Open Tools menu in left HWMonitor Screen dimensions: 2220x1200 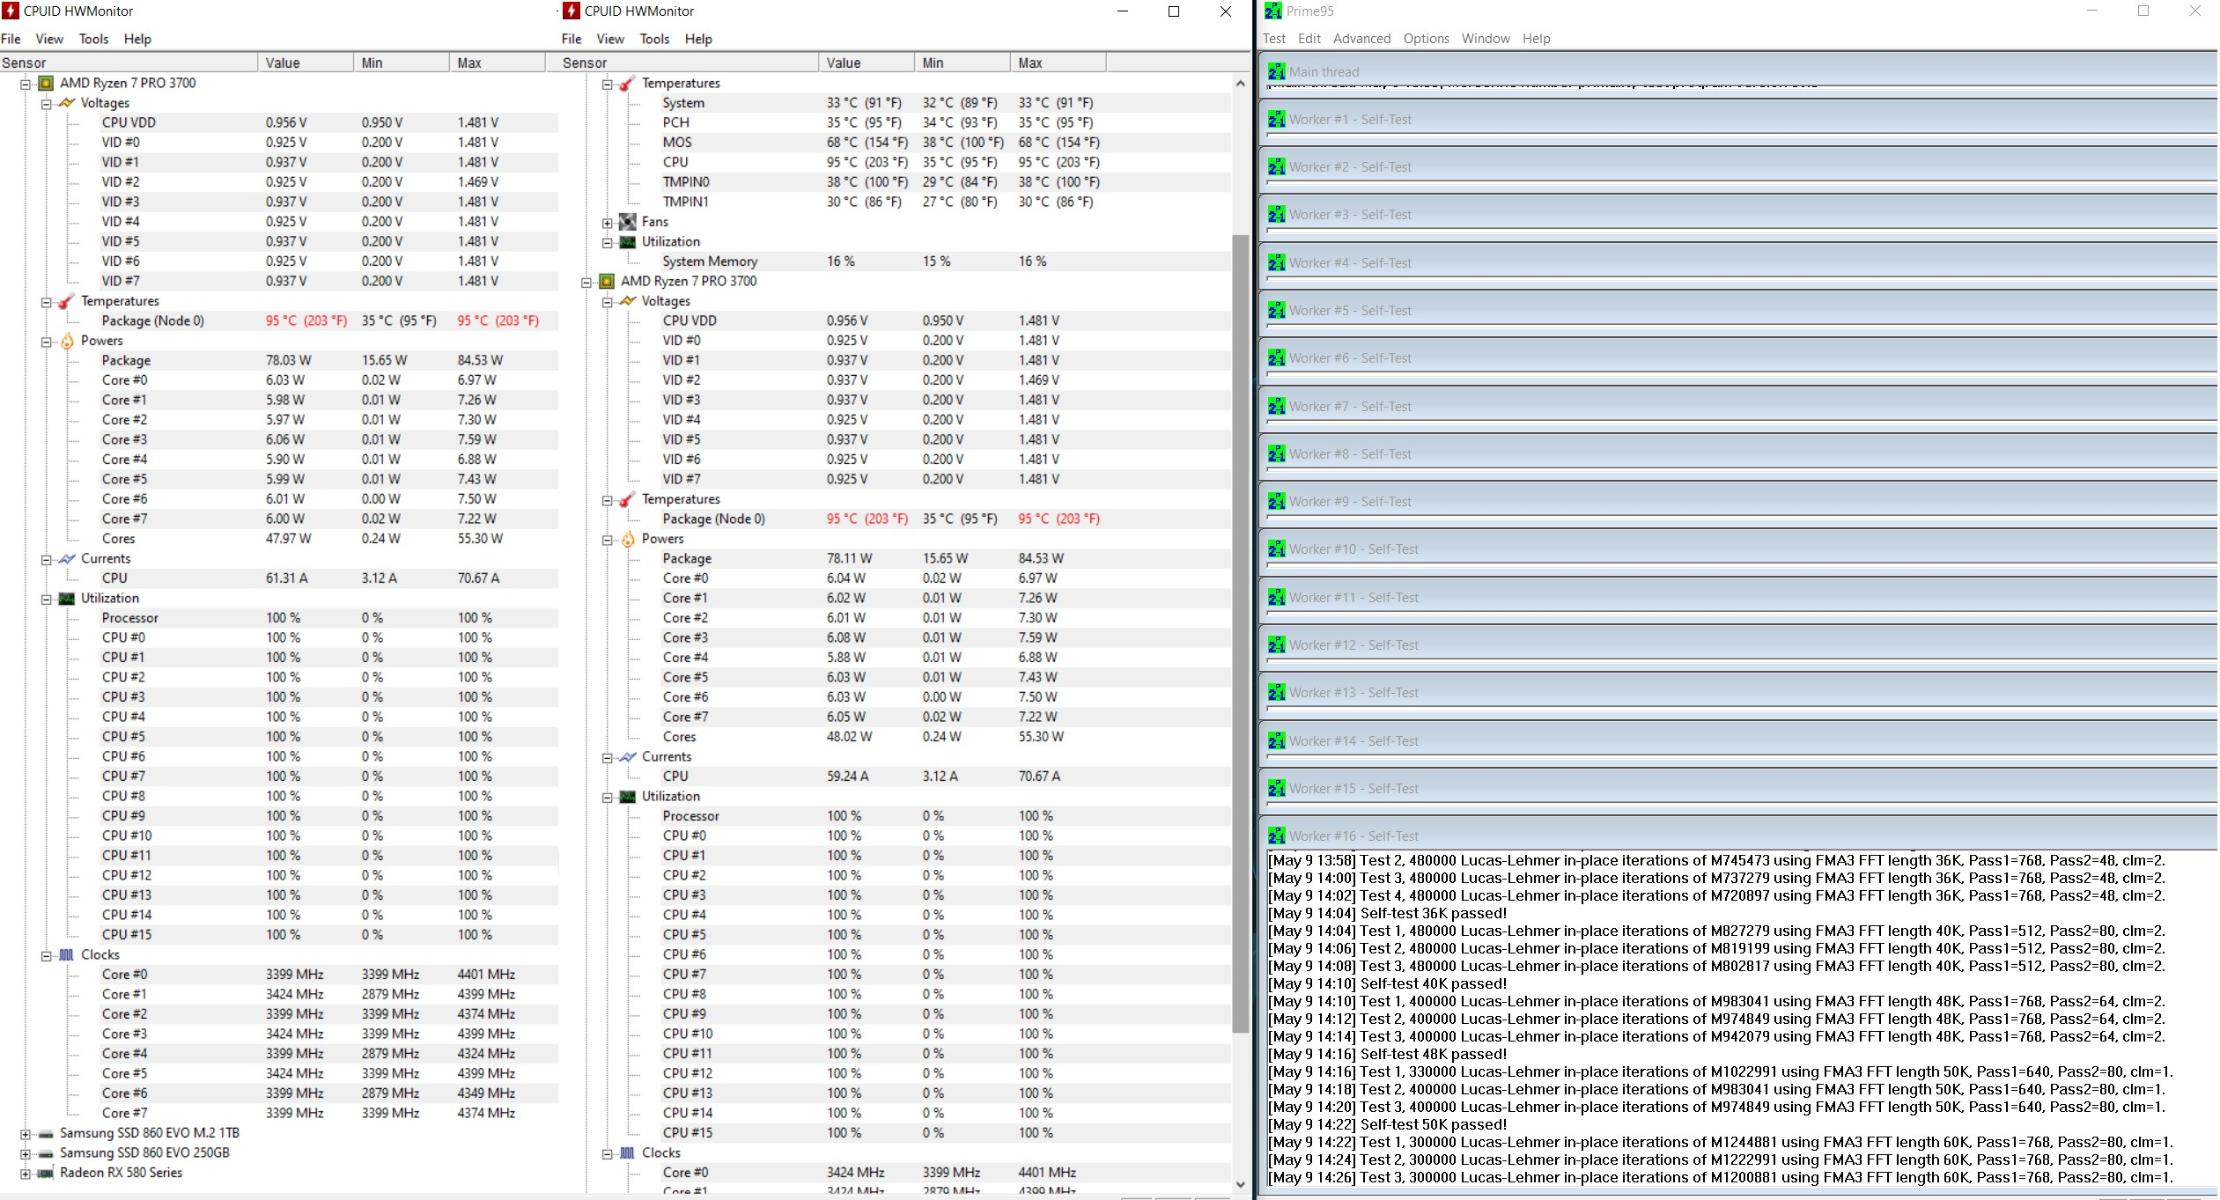click(93, 39)
